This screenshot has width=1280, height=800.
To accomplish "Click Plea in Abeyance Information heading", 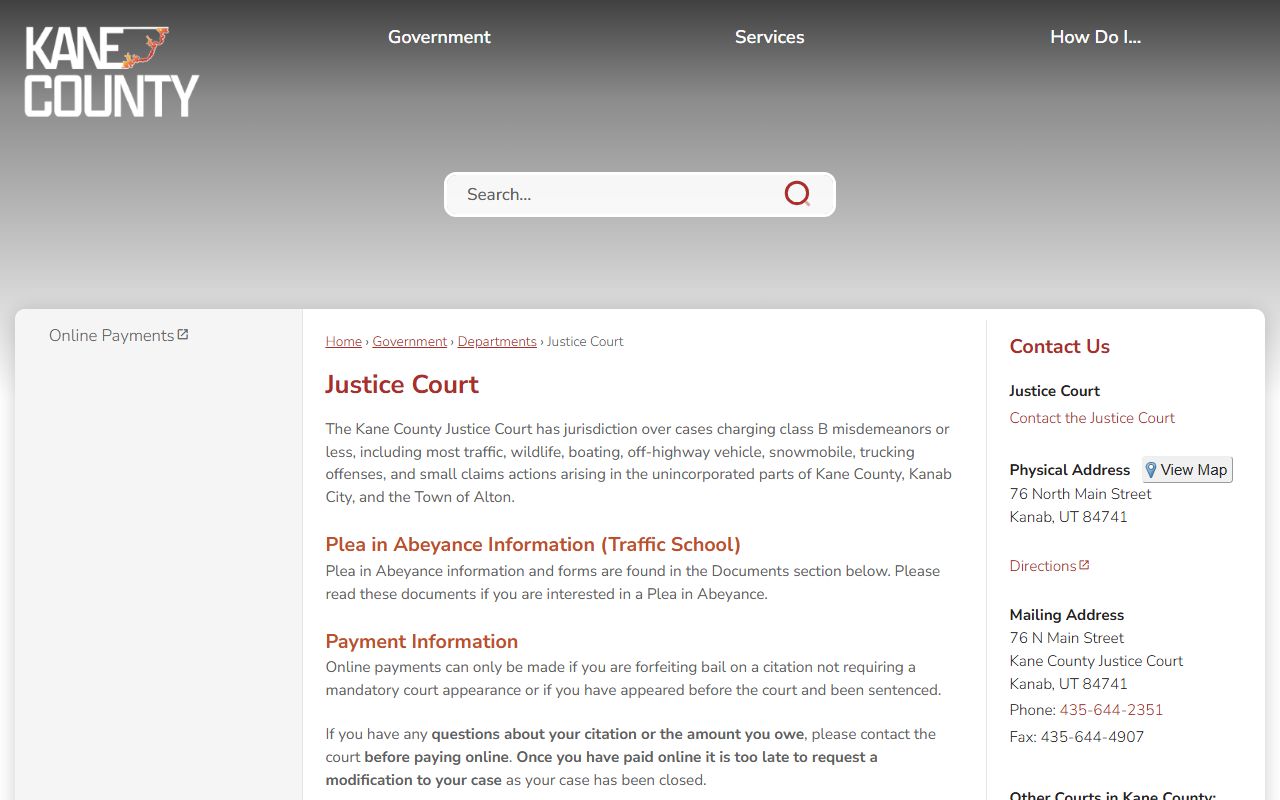I will click(533, 544).
